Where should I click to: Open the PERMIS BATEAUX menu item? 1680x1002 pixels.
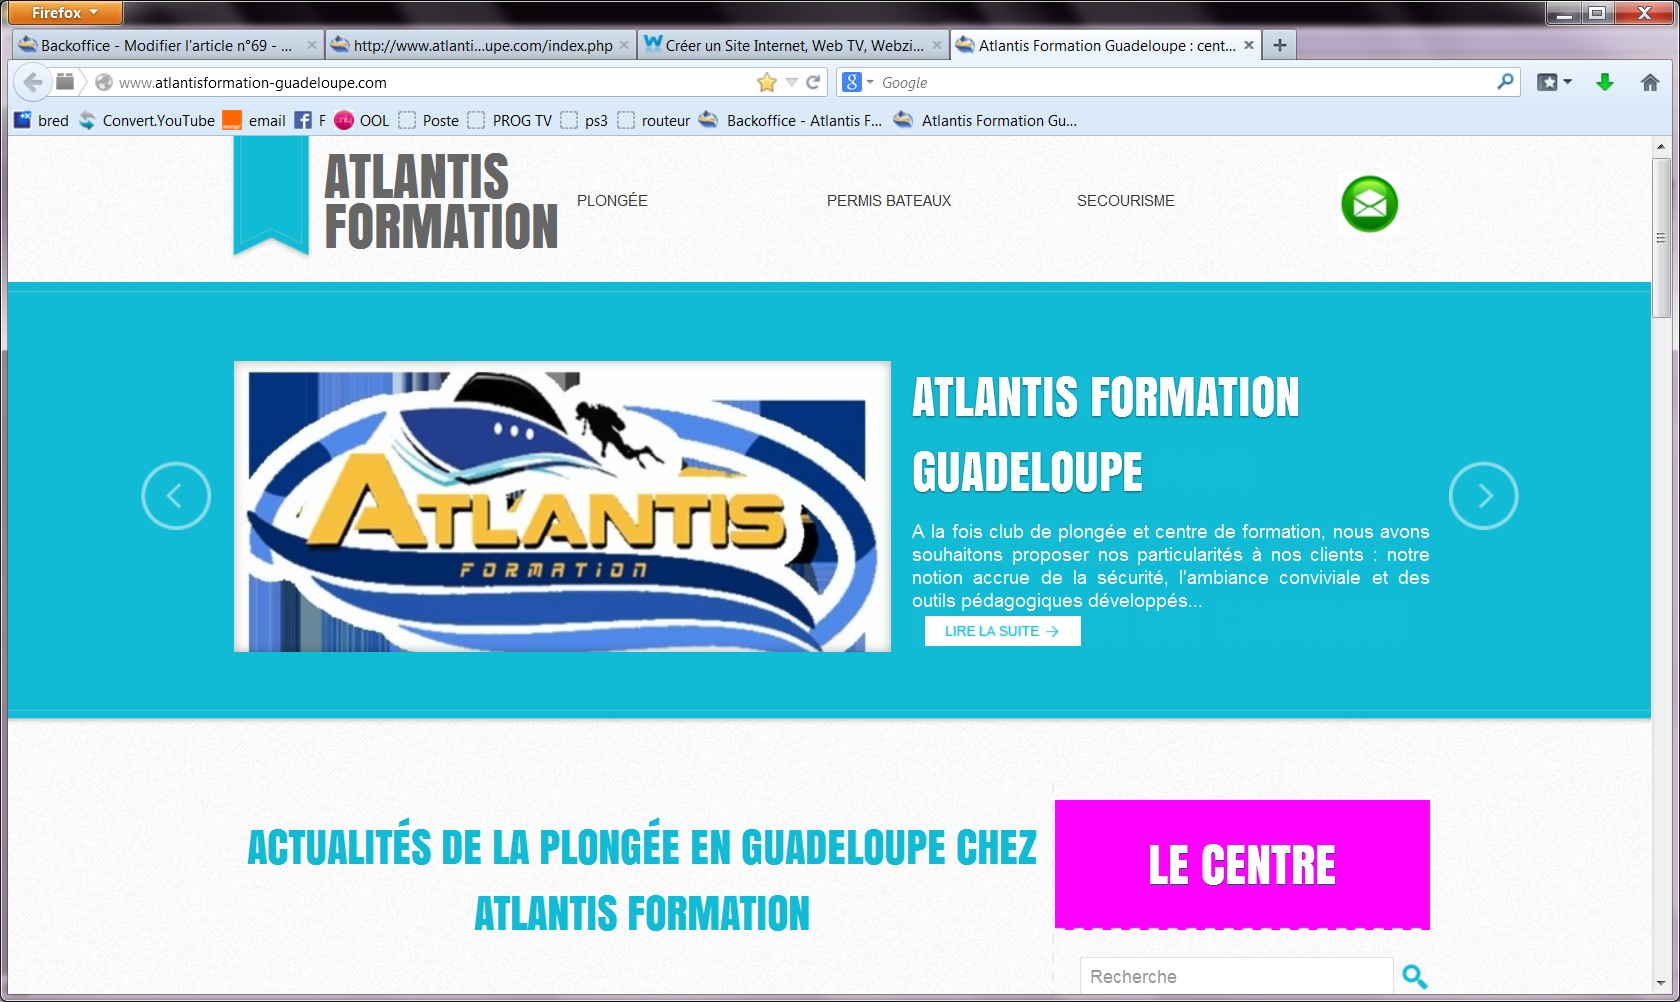coord(889,201)
